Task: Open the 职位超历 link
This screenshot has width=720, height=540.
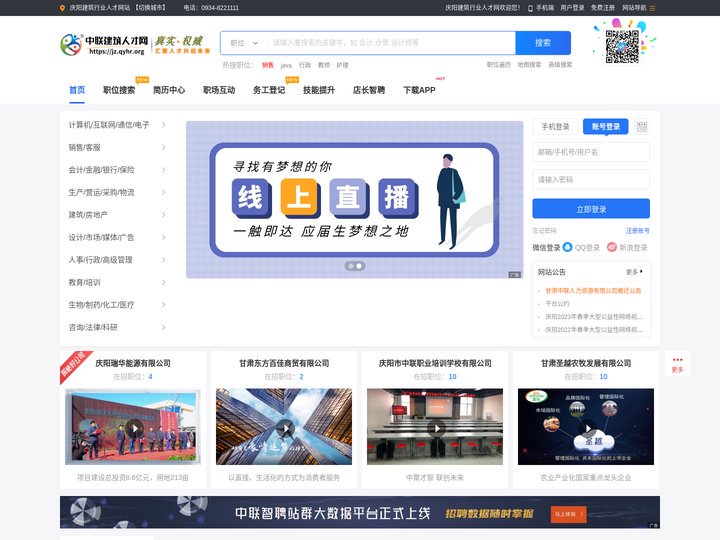Action: pos(499,65)
